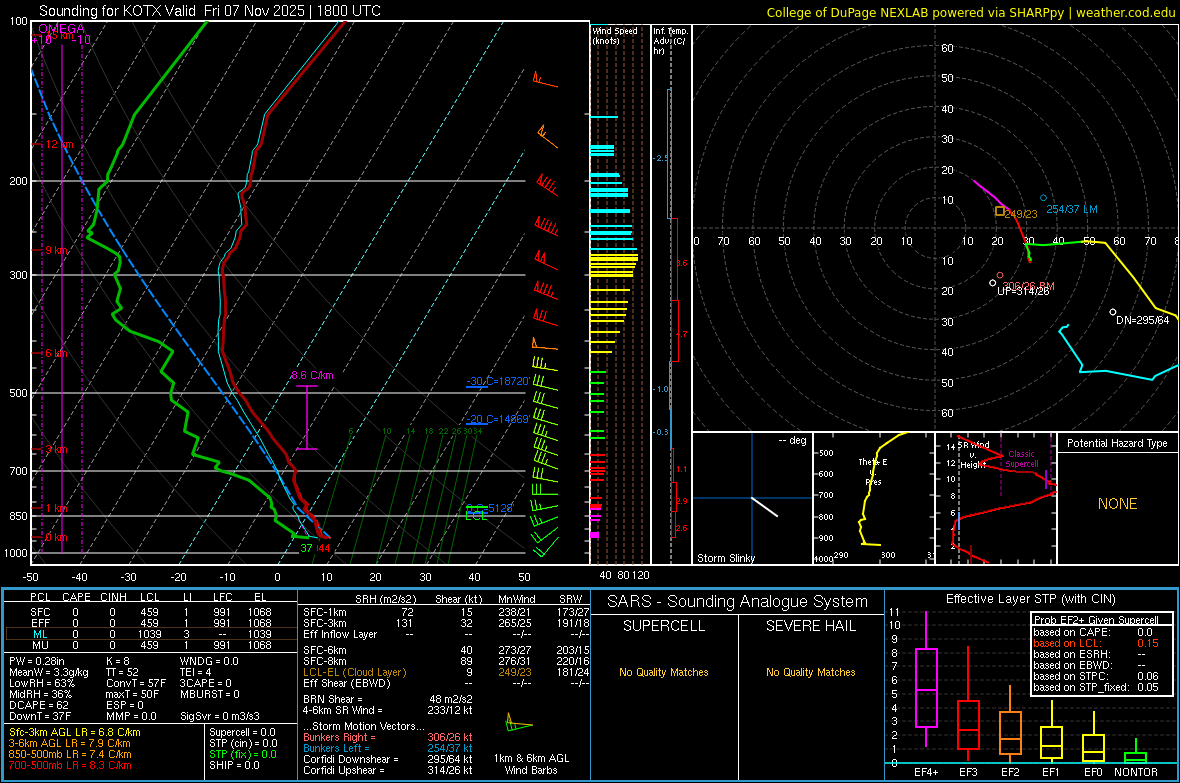
Task: Click the white line in Storm Slinky panel
Action: (765, 507)
